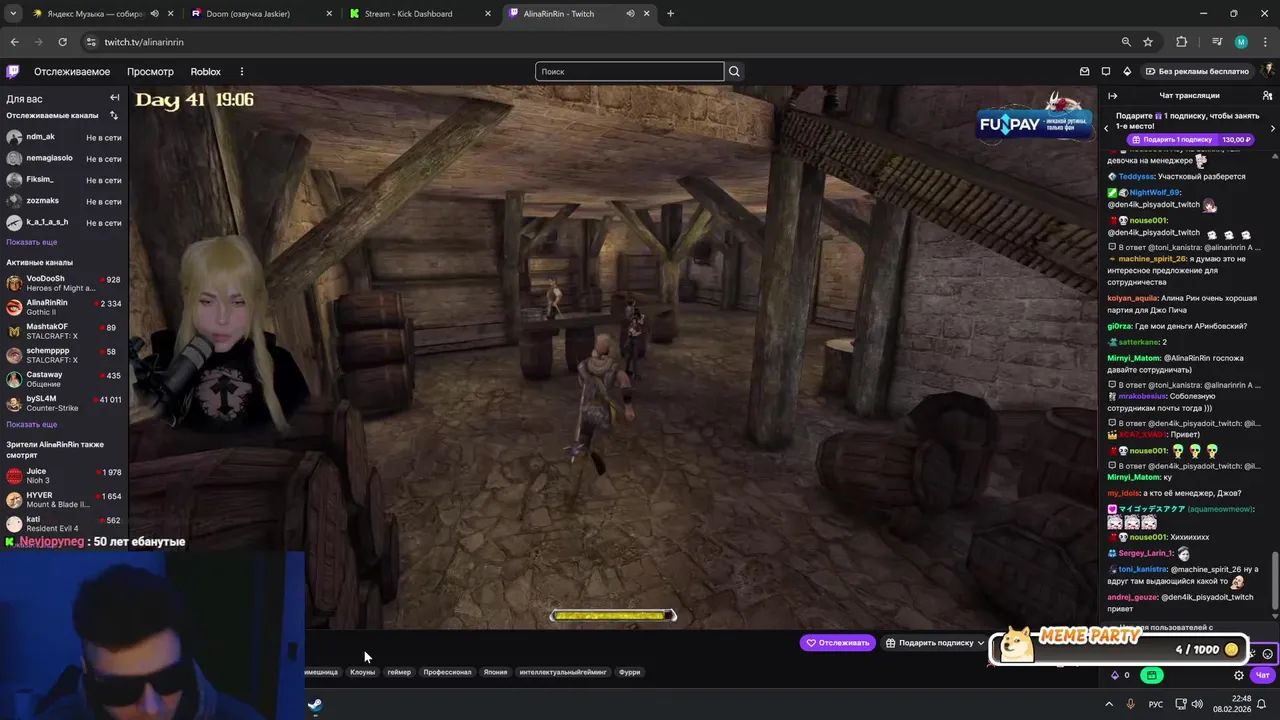Screen dimensions: 1280x720
Task: Click the Steam icon in taskbar
Action: tap(314, 705)
